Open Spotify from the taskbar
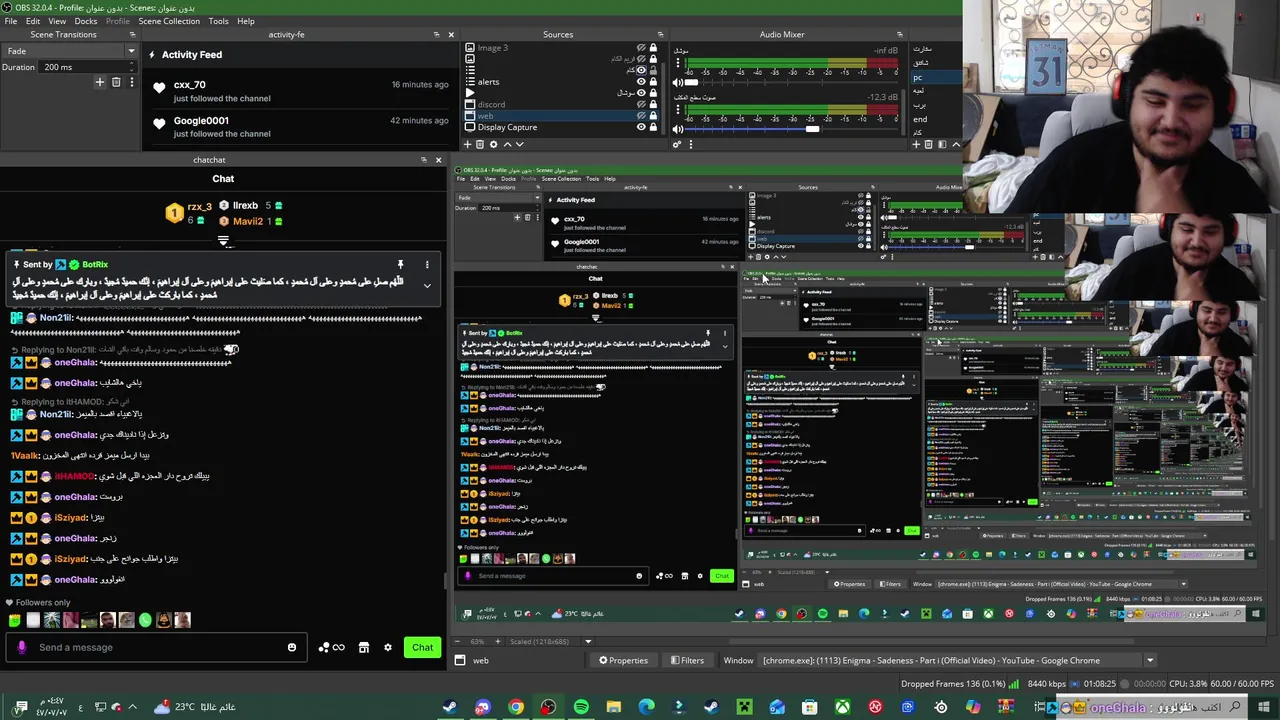Viewport: 1280px width, 720px height. (x=581, y=707)
